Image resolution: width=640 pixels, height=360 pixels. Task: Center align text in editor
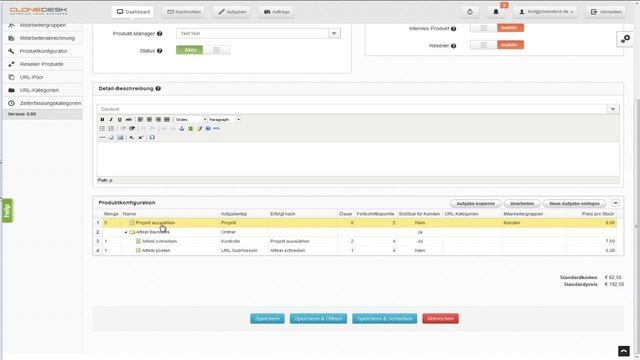[x=149, y=120]
